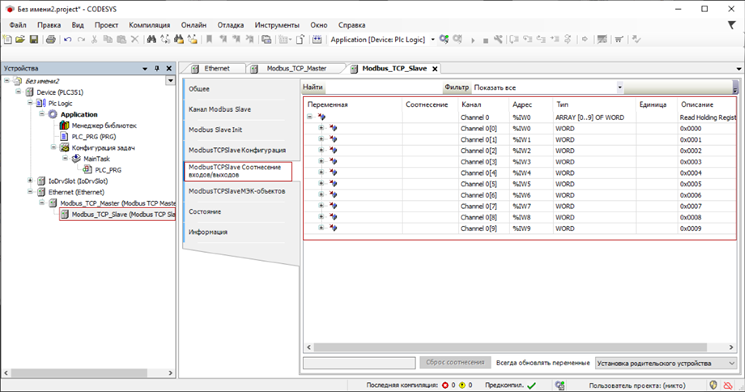Select Modbus_TCP_Slave in device tree
The height and width of the screenshot is (392, 745).
123,214
